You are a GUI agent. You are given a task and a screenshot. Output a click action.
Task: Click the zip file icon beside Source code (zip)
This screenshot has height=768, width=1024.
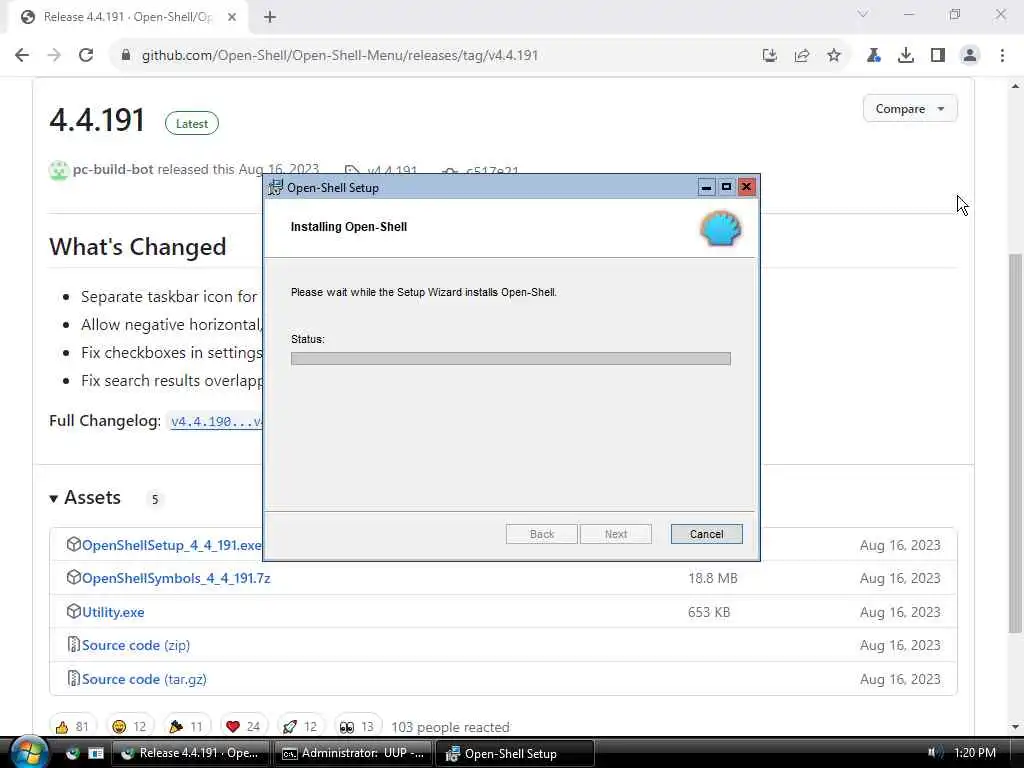(73, 645)
